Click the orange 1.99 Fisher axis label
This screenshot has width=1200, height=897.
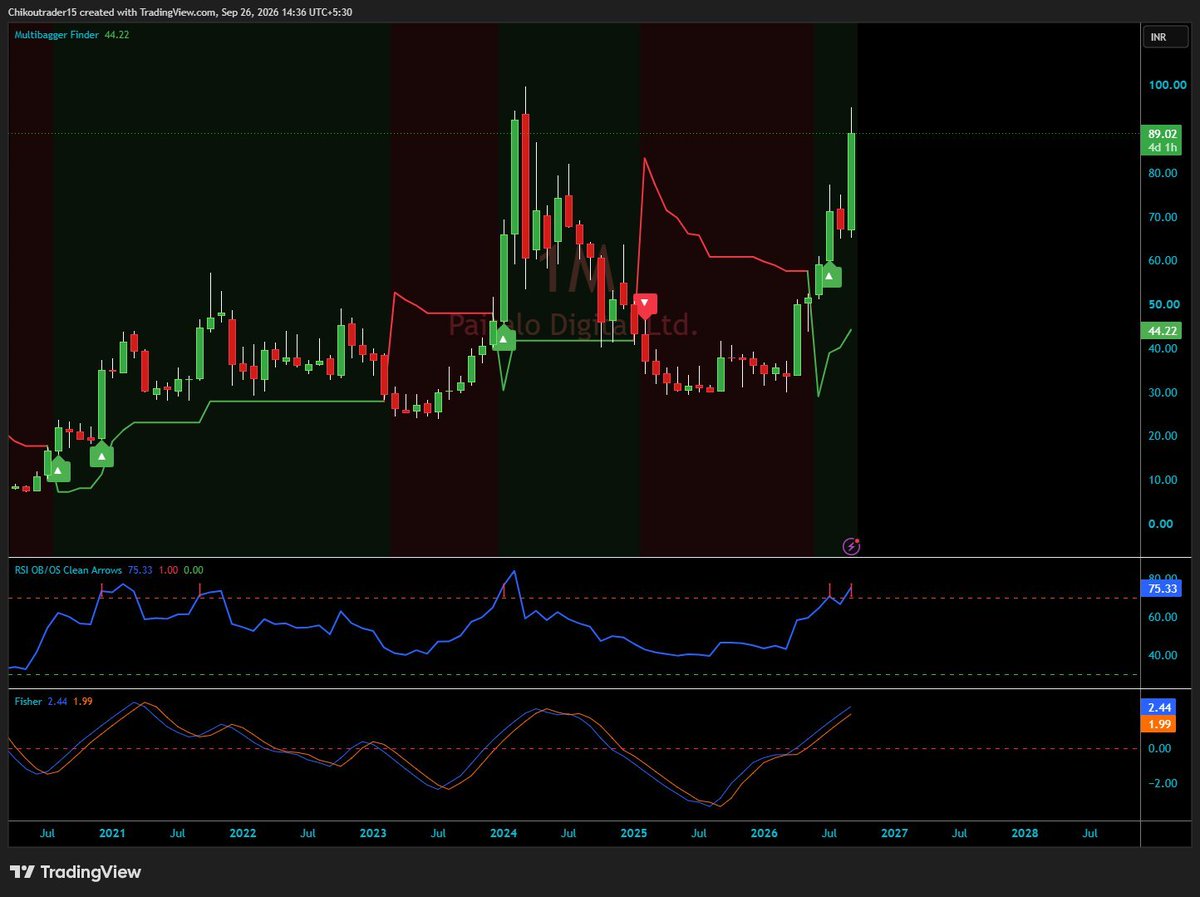coord(1160,723)
